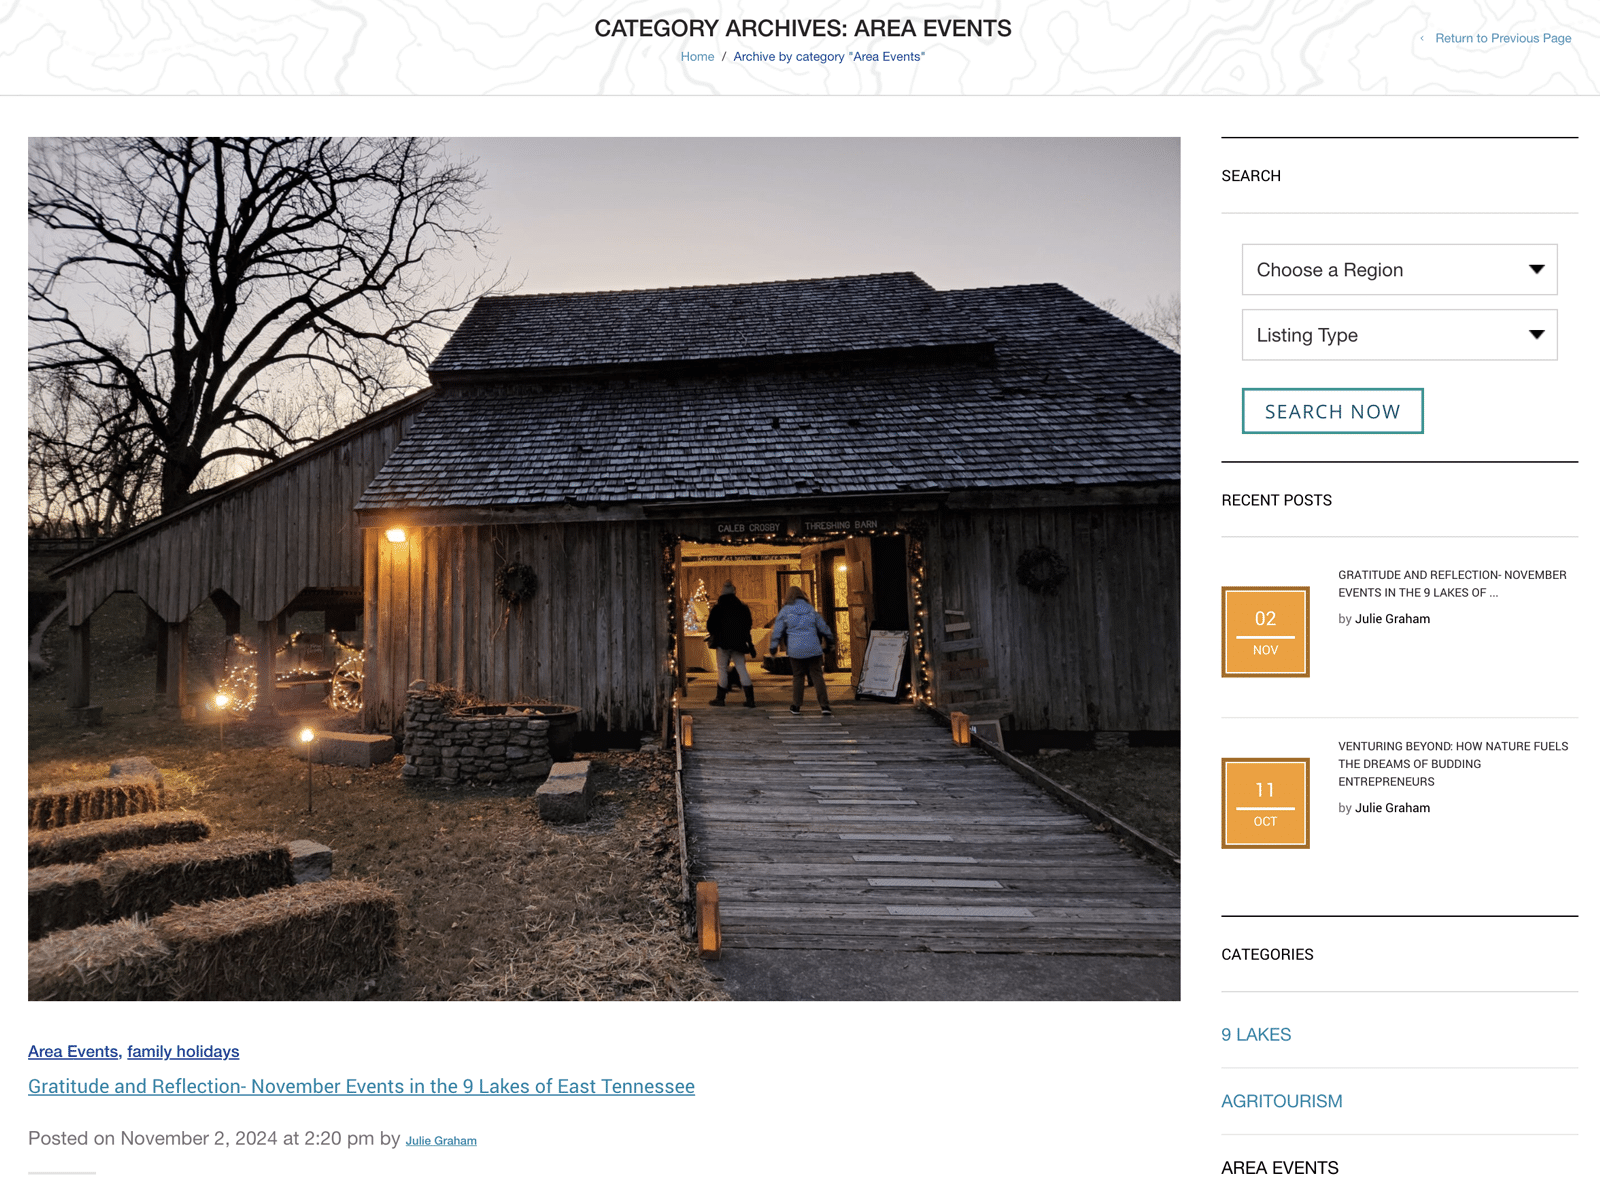Return to Previous Page link

coord(1502,38)
